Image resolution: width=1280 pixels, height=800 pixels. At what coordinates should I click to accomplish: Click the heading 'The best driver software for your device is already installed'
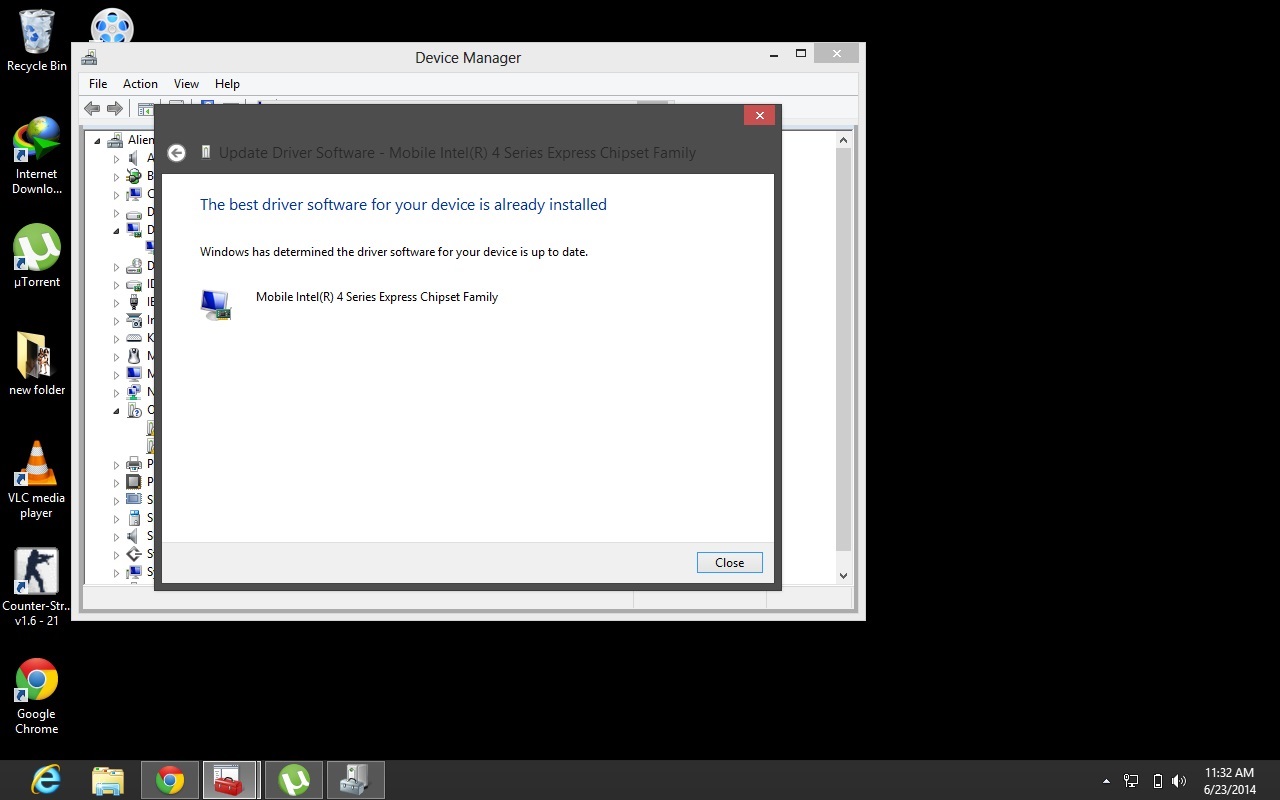[x=403, y=205]
